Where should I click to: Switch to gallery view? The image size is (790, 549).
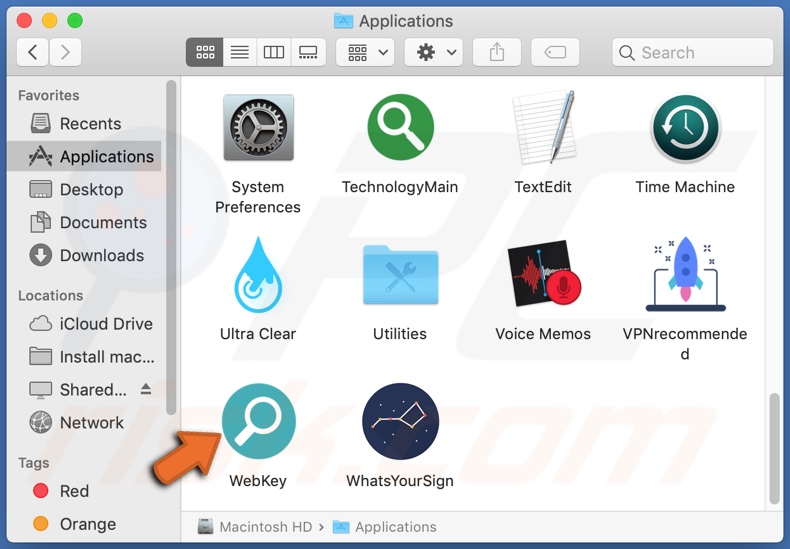coord(308,52)
